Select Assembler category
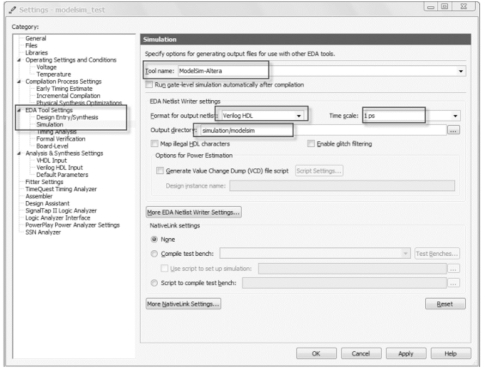This screenshot has width=485, height=369. click(39, 196)
